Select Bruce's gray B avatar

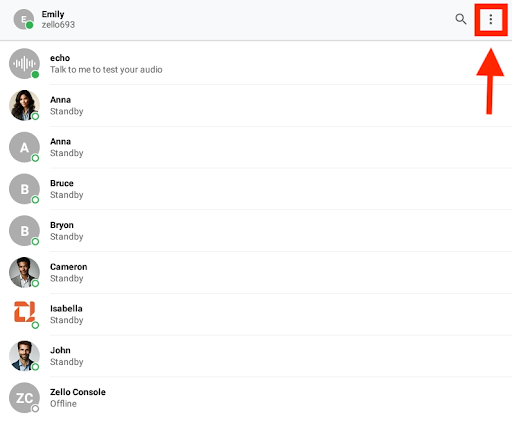[x=24, y=189]
